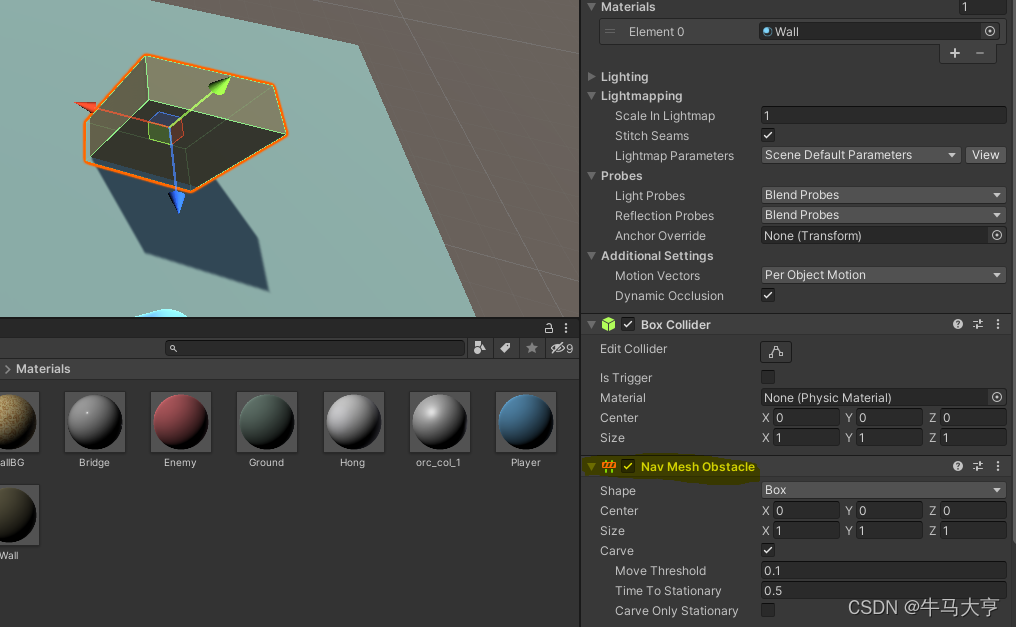Open Motion Vectors dropdown
The image size is (1016, 627).
[883, 275]
